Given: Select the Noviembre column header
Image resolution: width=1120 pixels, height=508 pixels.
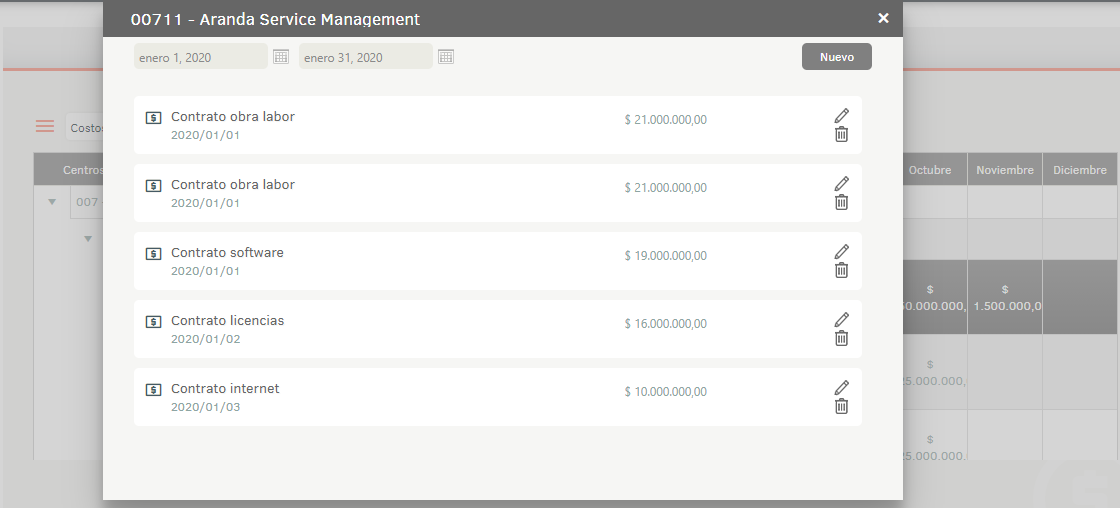Looking at the screenshot, I should coord(1005,170).
